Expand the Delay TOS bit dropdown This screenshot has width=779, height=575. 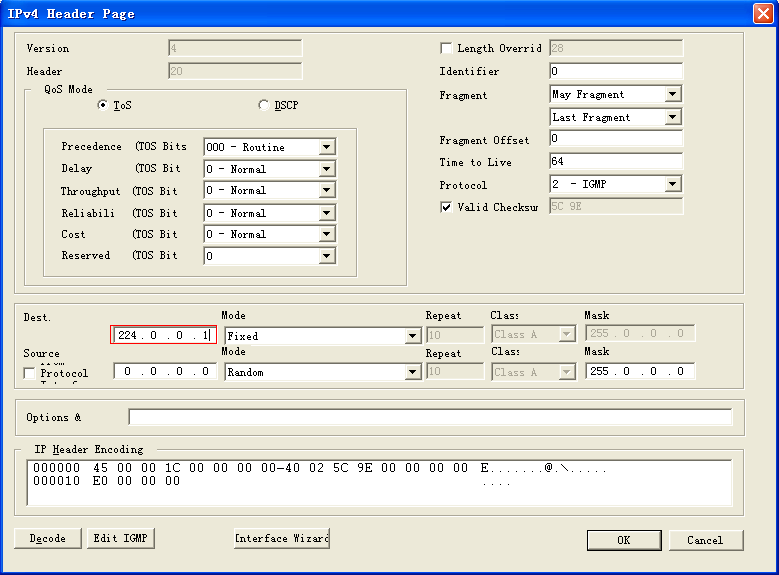tap(326, 169)
